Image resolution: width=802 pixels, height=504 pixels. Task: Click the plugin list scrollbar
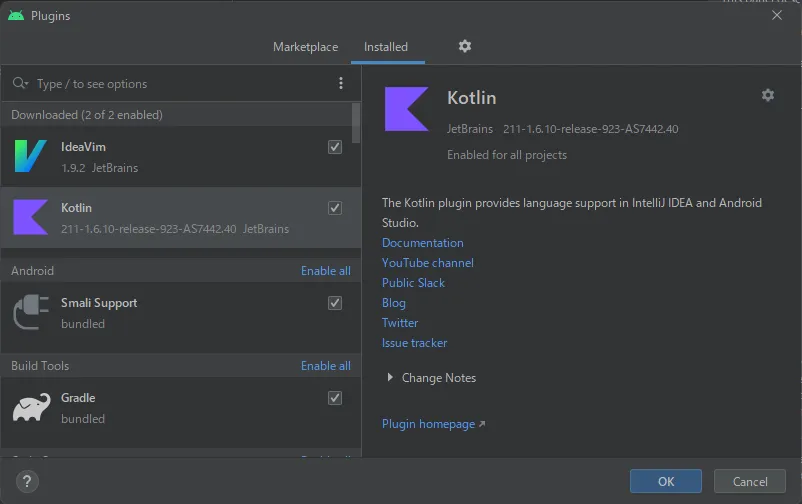pos(356,125)
